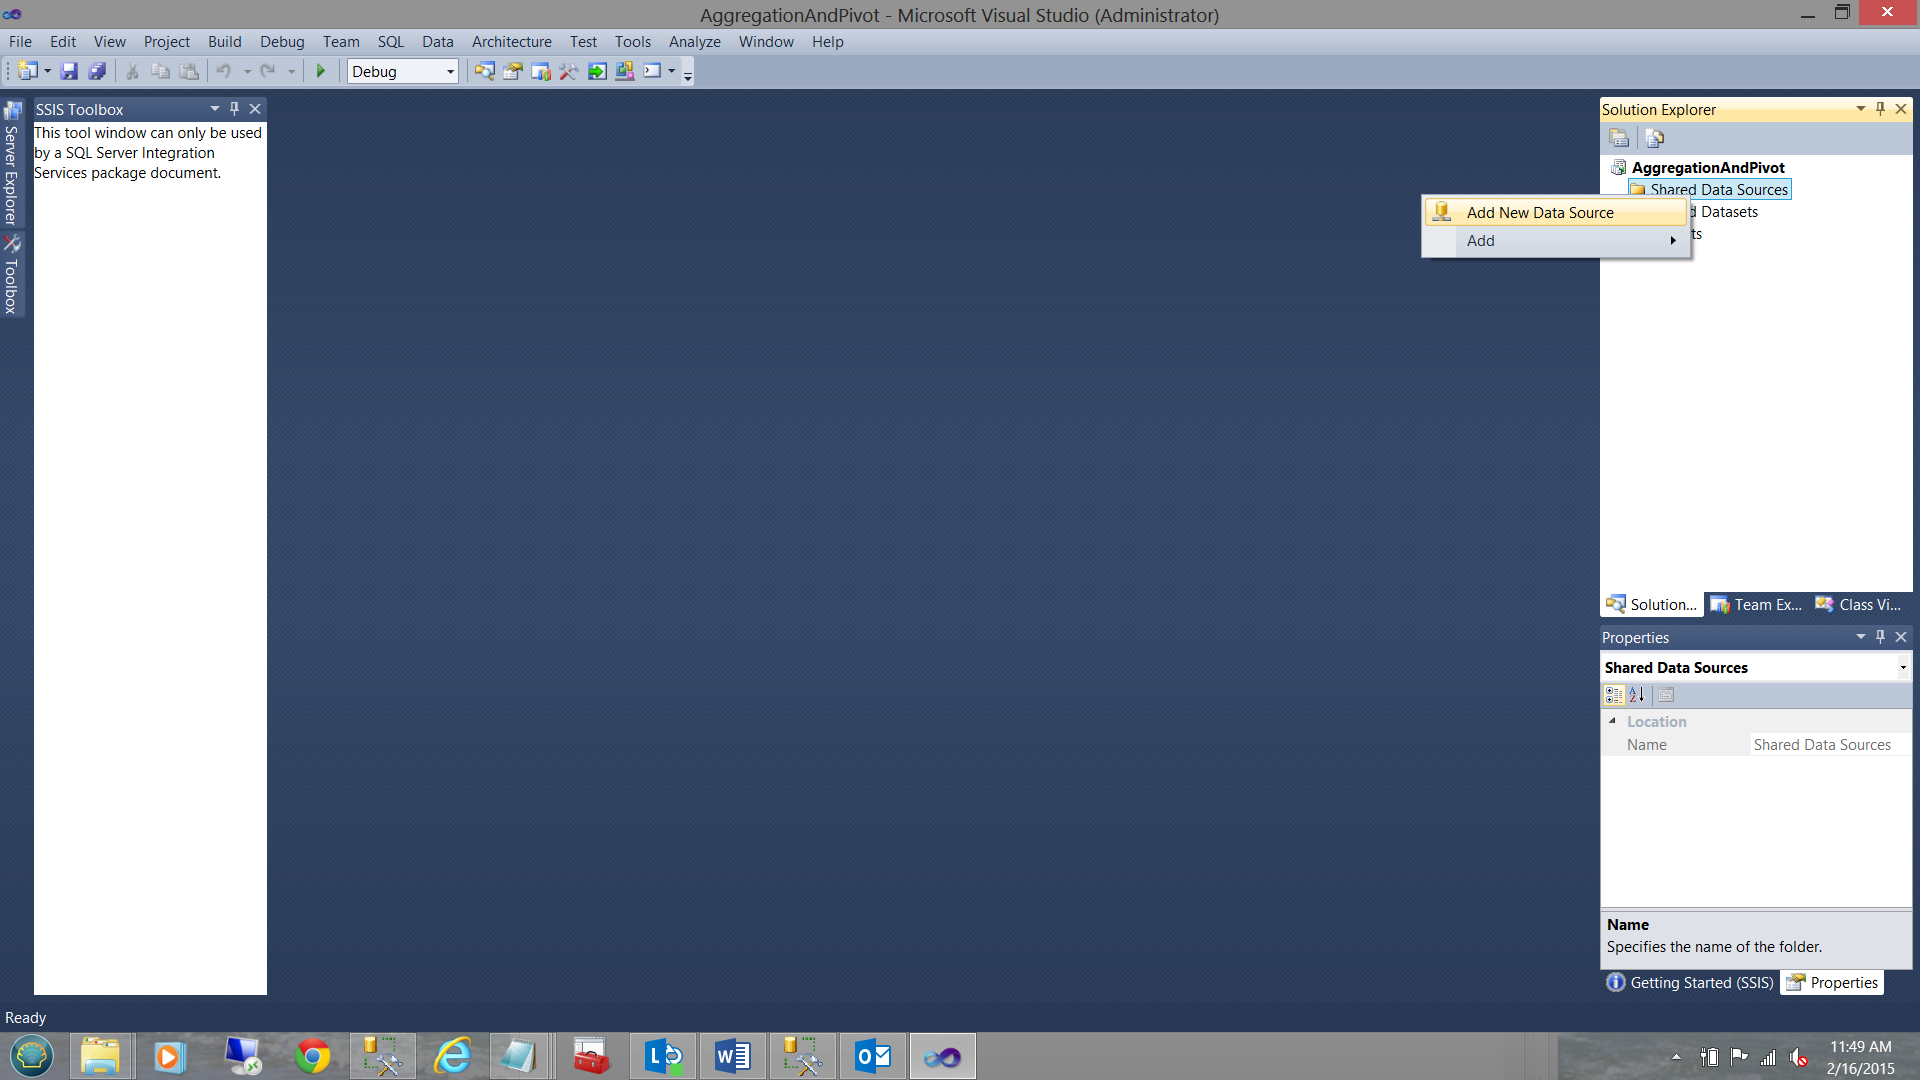The width and height of the screenshot is (1920, 1080).
Task: Click the Toolbox wrench-hammer toolbar icon
Action: (568, 71)
